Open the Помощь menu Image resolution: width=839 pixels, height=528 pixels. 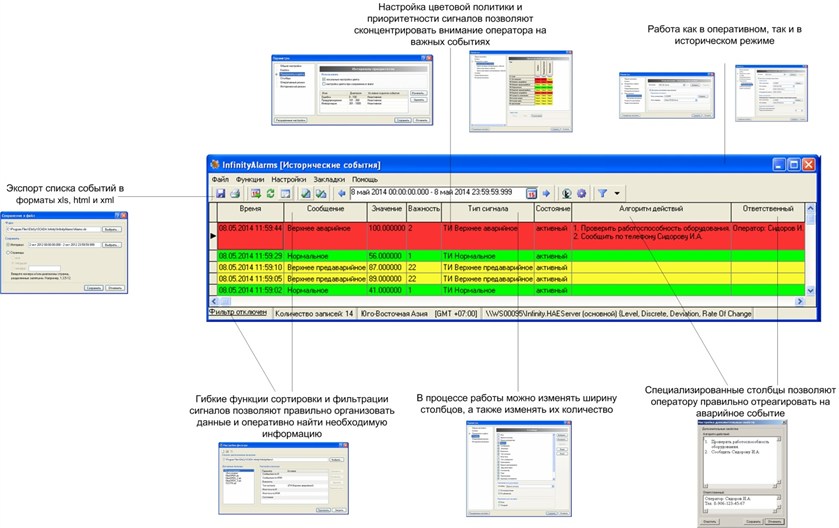[x=365, y=178]
